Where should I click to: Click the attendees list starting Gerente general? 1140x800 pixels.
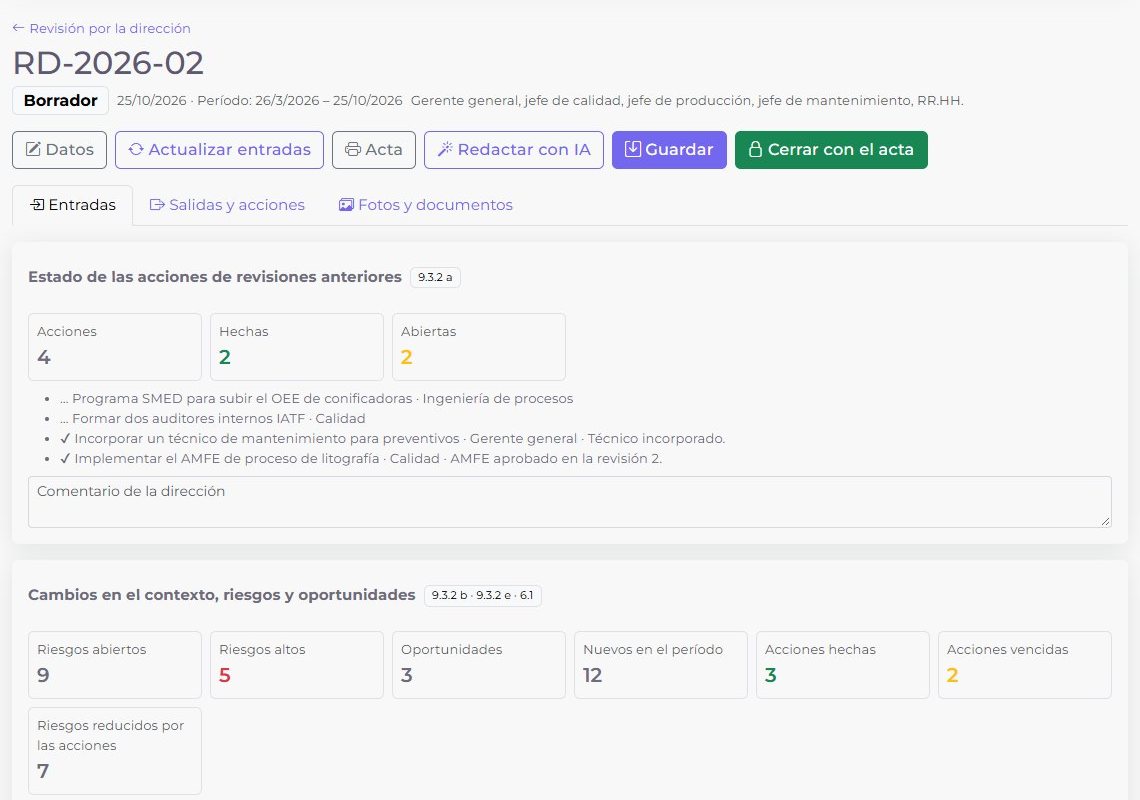[x=687, y=100]
